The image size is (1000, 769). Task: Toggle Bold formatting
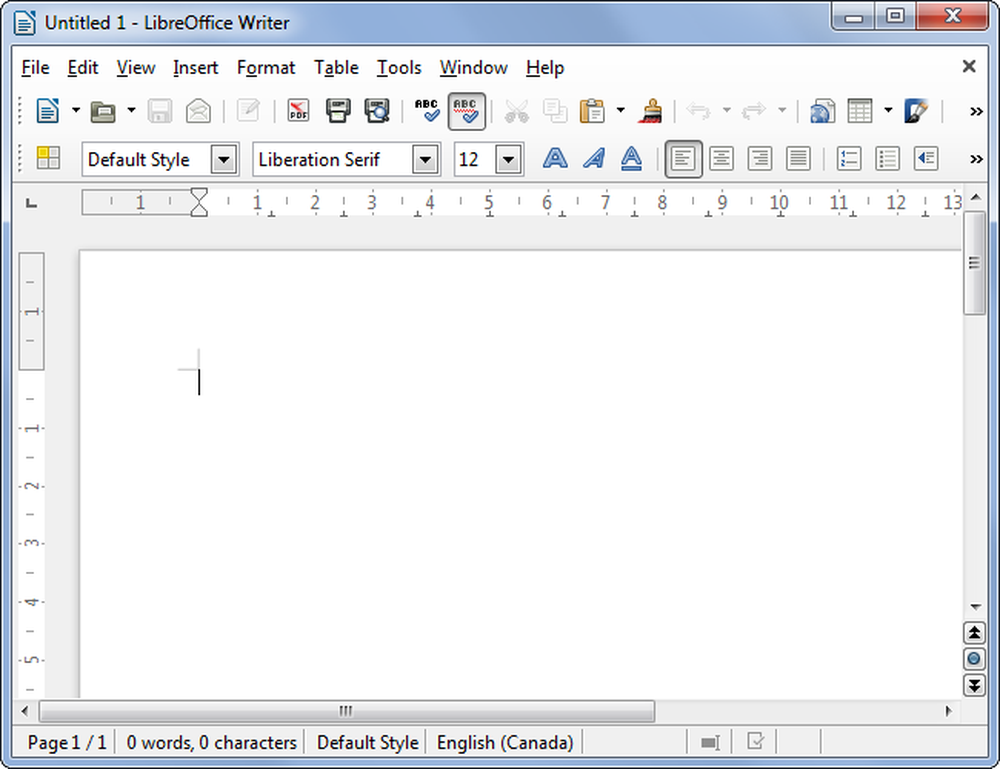555,158
